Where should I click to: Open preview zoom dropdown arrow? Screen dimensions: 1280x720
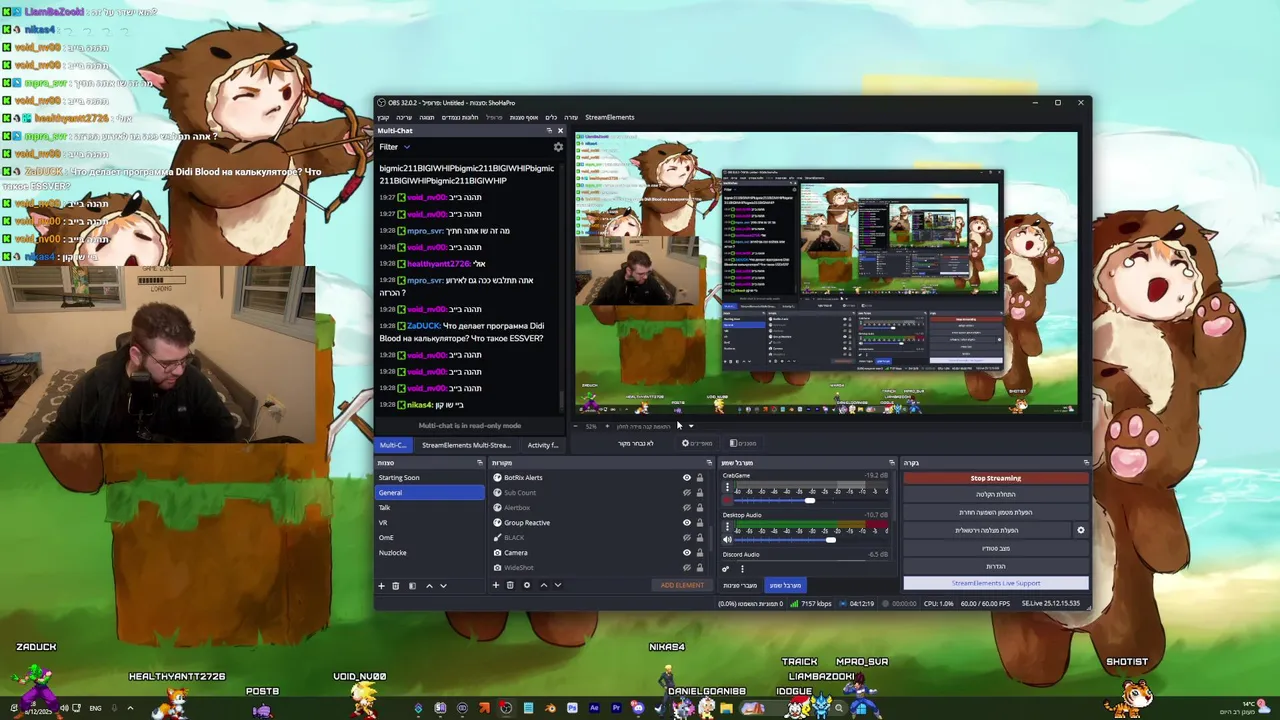(691, 426)
